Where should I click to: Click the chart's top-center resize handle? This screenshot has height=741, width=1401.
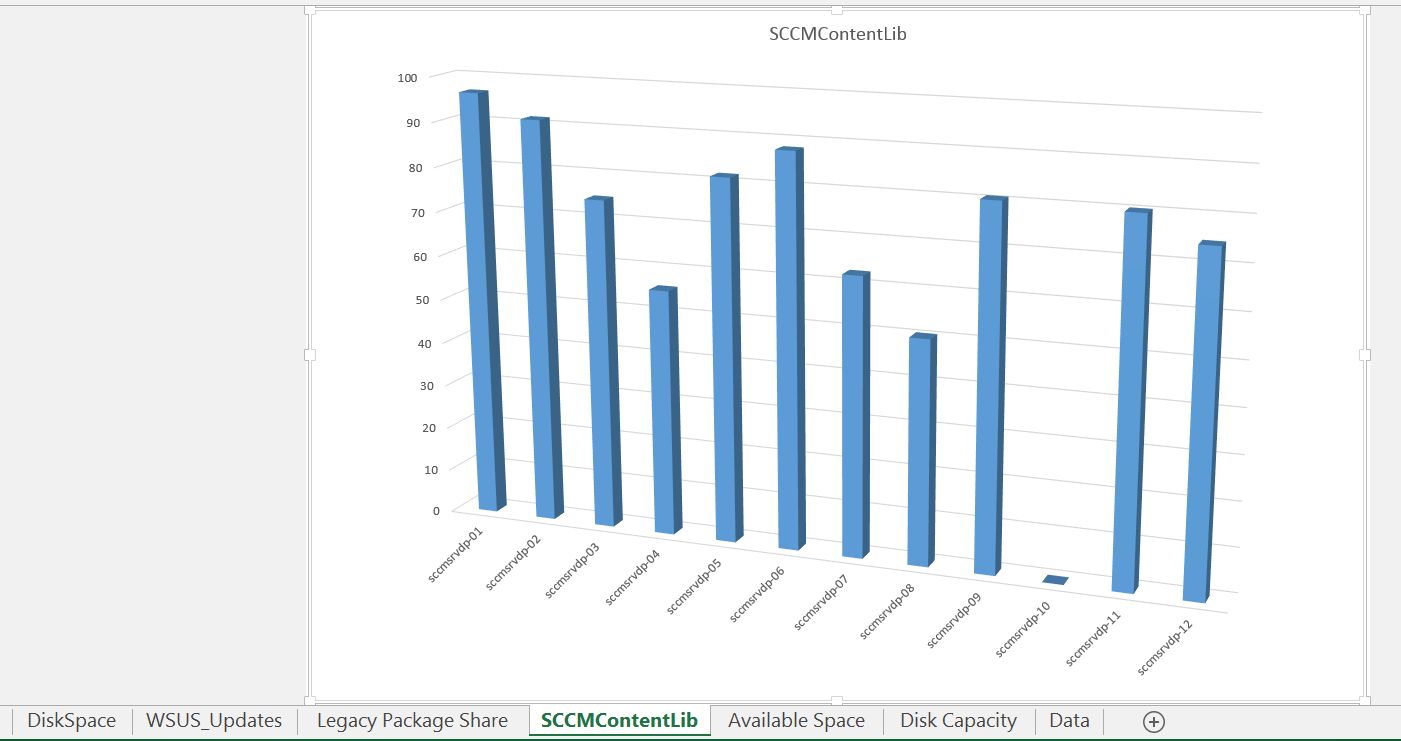[x=837, y=10]
